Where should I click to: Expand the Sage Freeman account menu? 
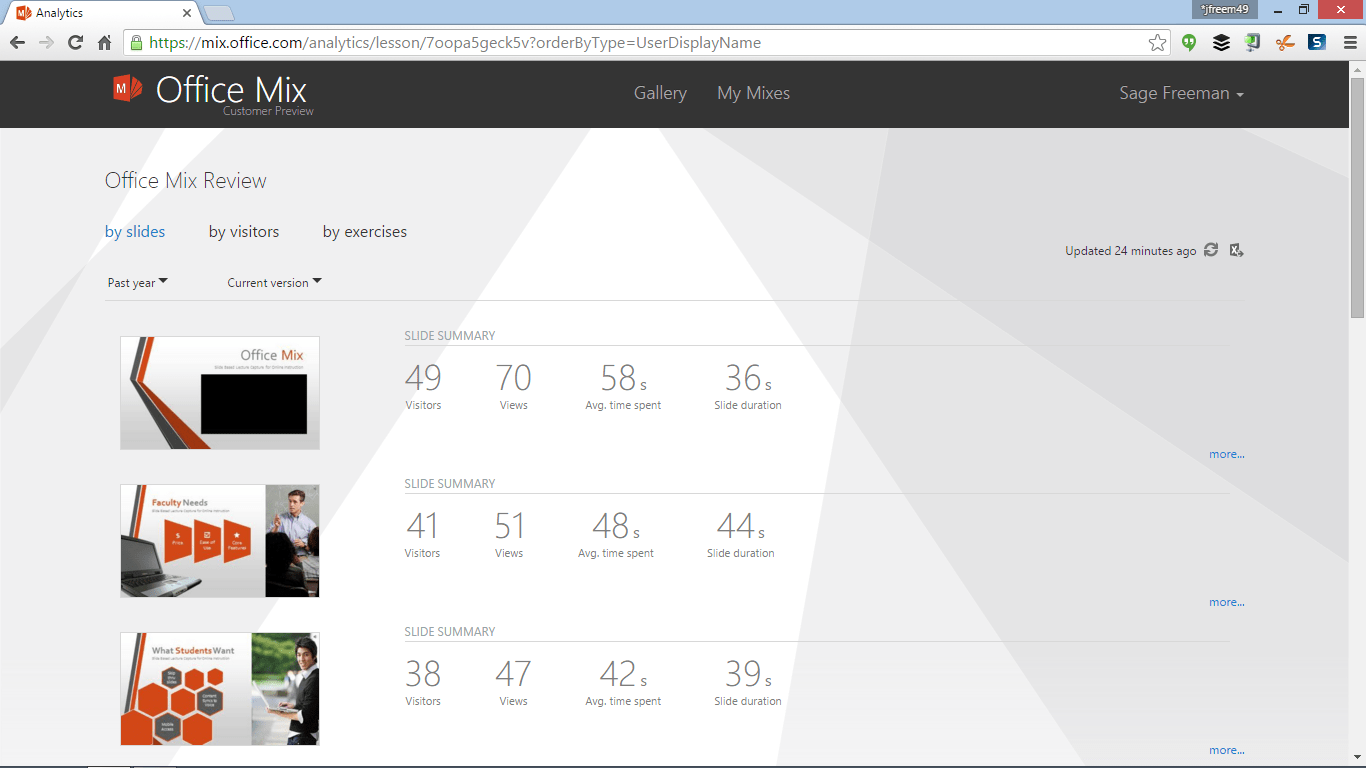click(x=1181, y=93)
